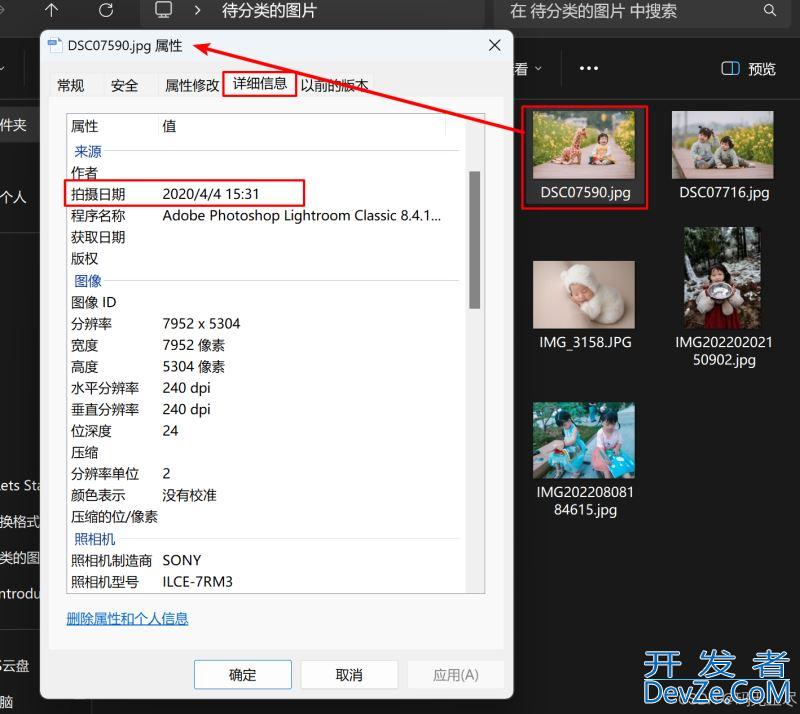The width and height of the screenshot is (800, 714).
Task: Select the 详细信息 tab
Action: pyautogui.click(x=260, y=84)
